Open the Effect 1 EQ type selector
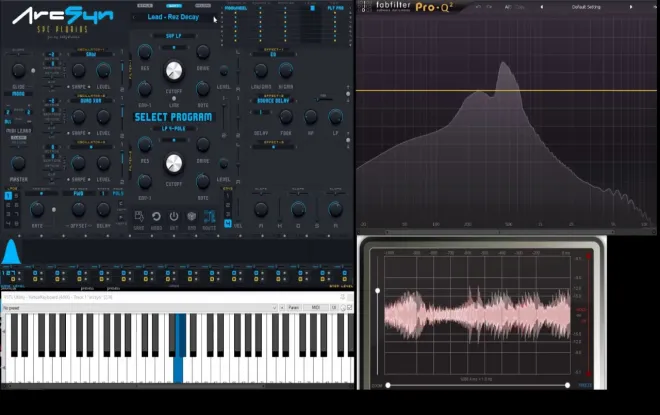The width and height of the screenshot is (660, 415). pyautogui.click(x=273, y=55)
